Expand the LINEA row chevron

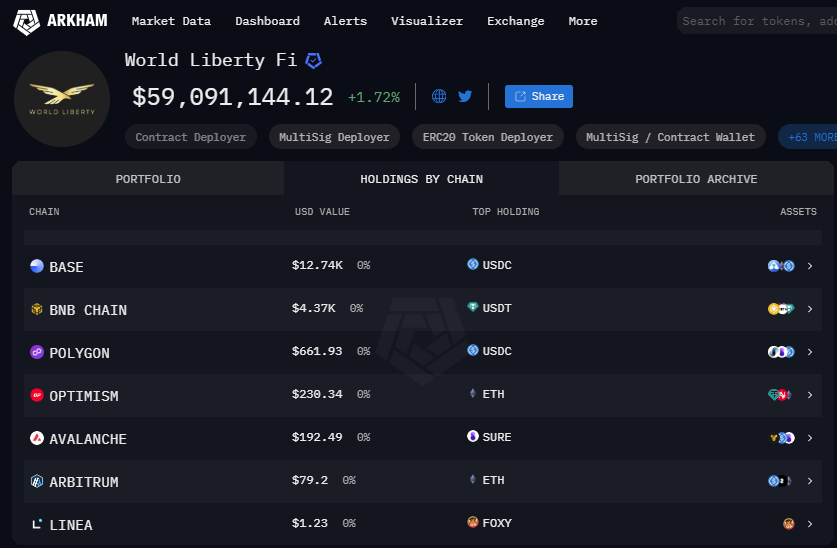810,524
